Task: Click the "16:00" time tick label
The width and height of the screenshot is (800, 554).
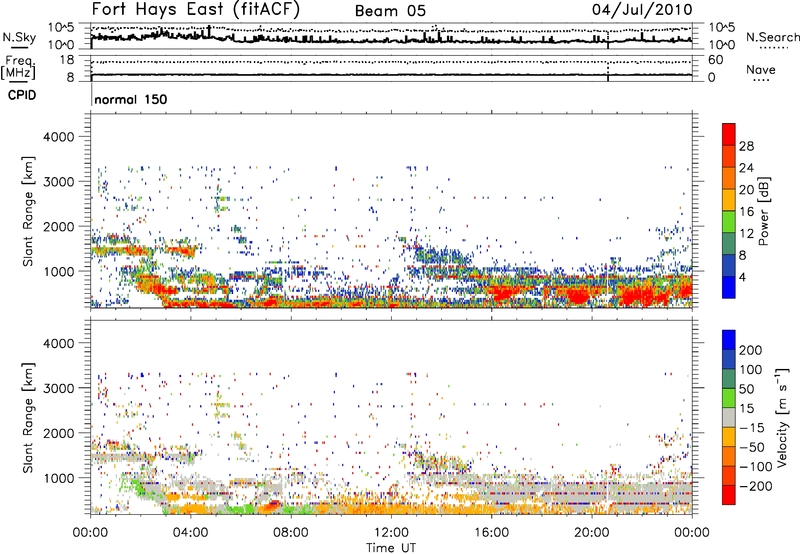Action: point(491,533)
